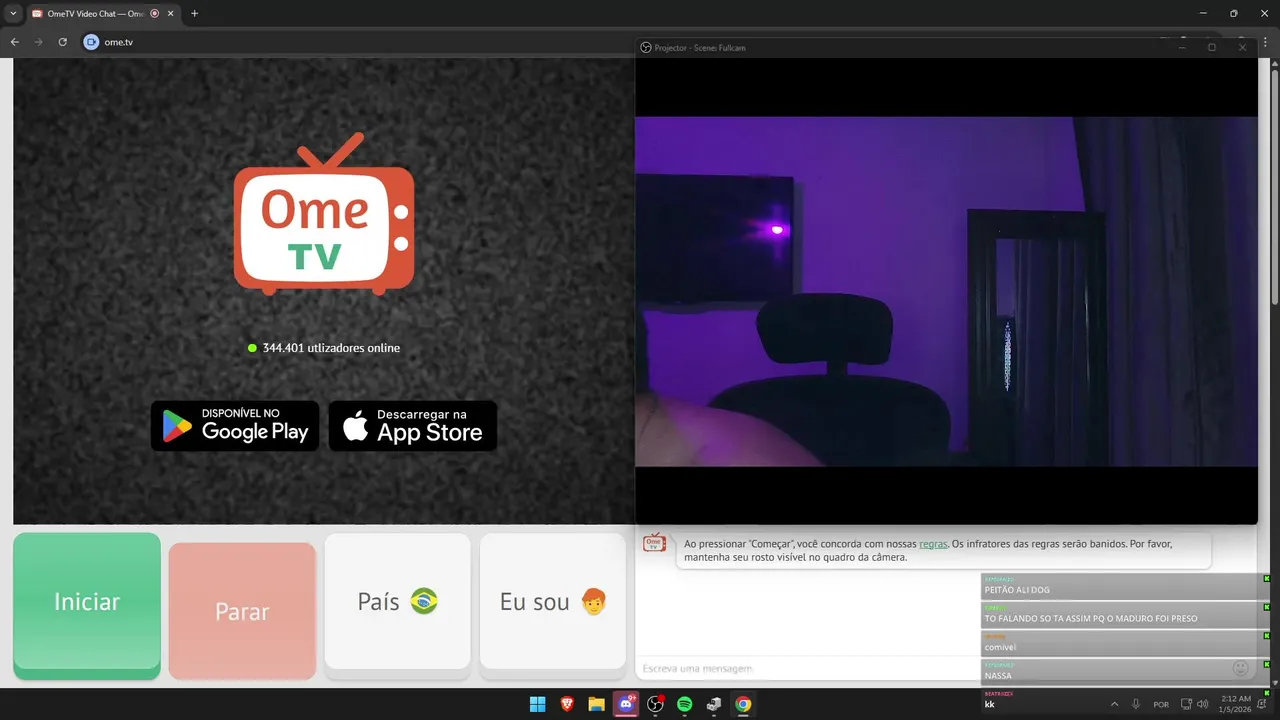
Task: Close the OmeTV Video Chat tab
Action: click(x=170, y=13)
